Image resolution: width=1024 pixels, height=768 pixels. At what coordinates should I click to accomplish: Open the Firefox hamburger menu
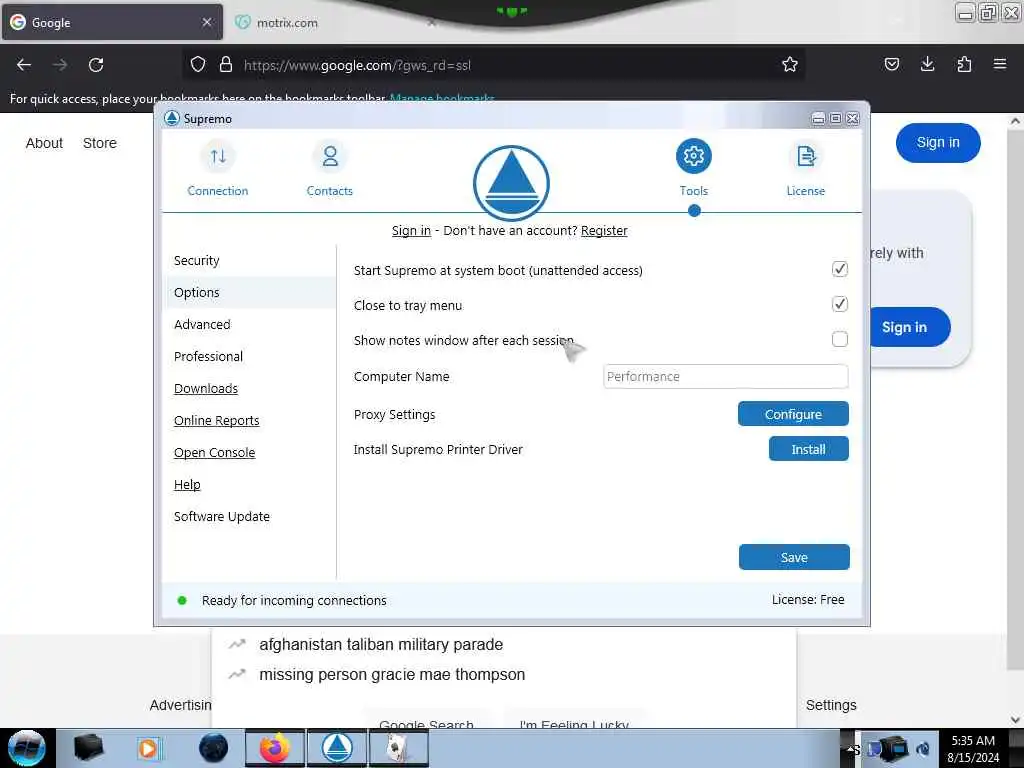999,64
